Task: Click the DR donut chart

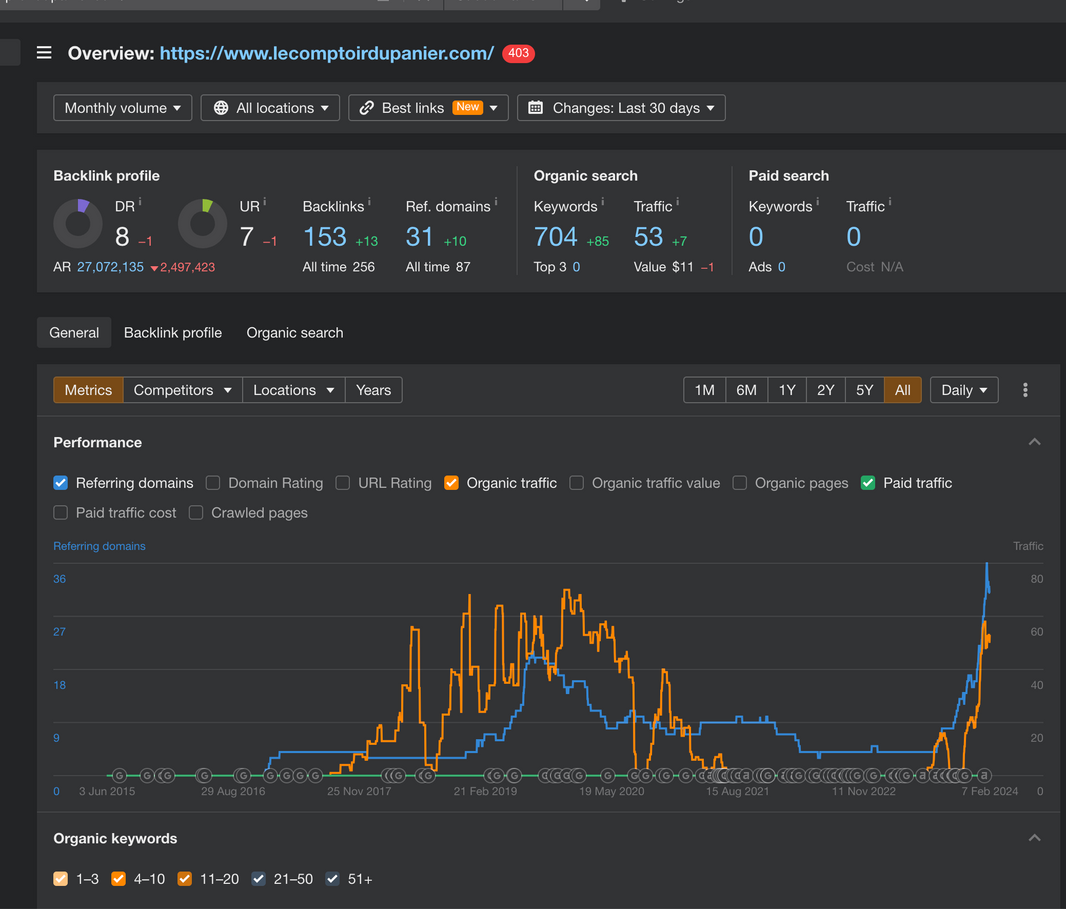Action: 78,224
